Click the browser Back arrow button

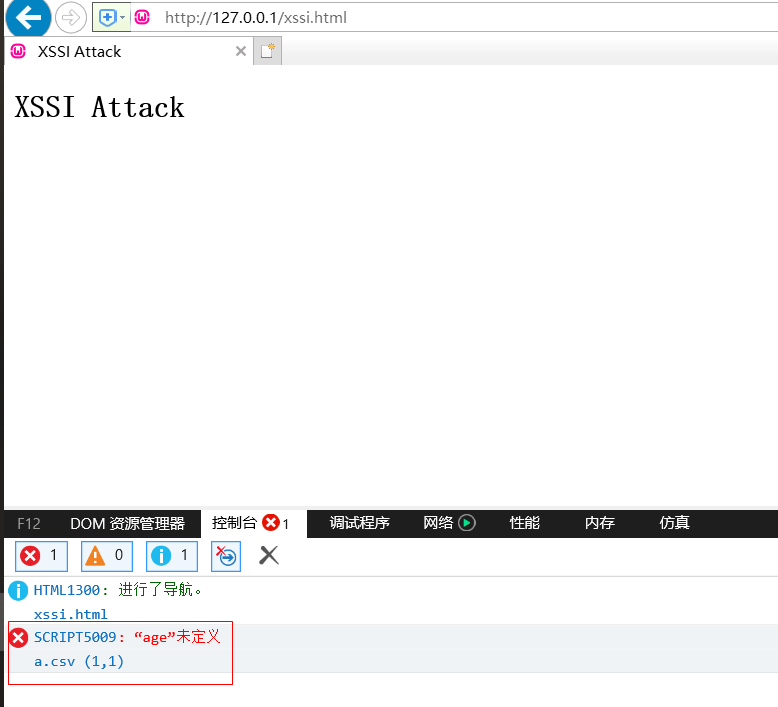click(28, 17)
